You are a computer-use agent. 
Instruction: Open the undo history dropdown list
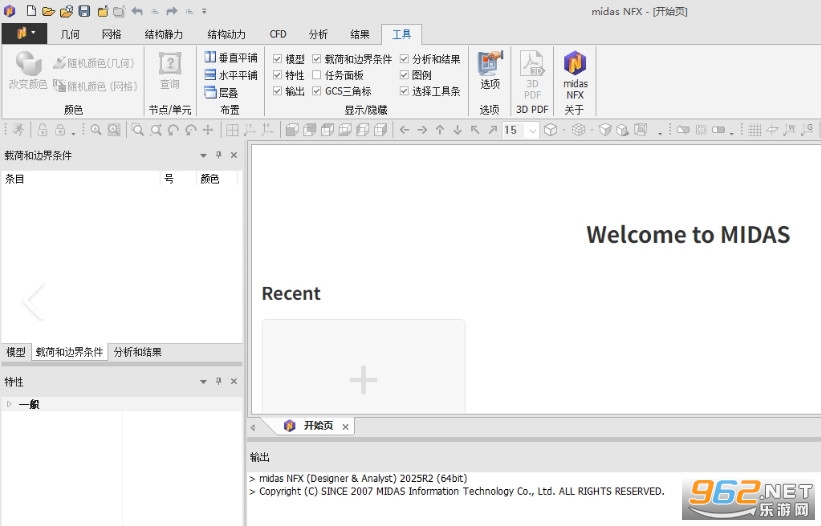(x=154, y=11)
